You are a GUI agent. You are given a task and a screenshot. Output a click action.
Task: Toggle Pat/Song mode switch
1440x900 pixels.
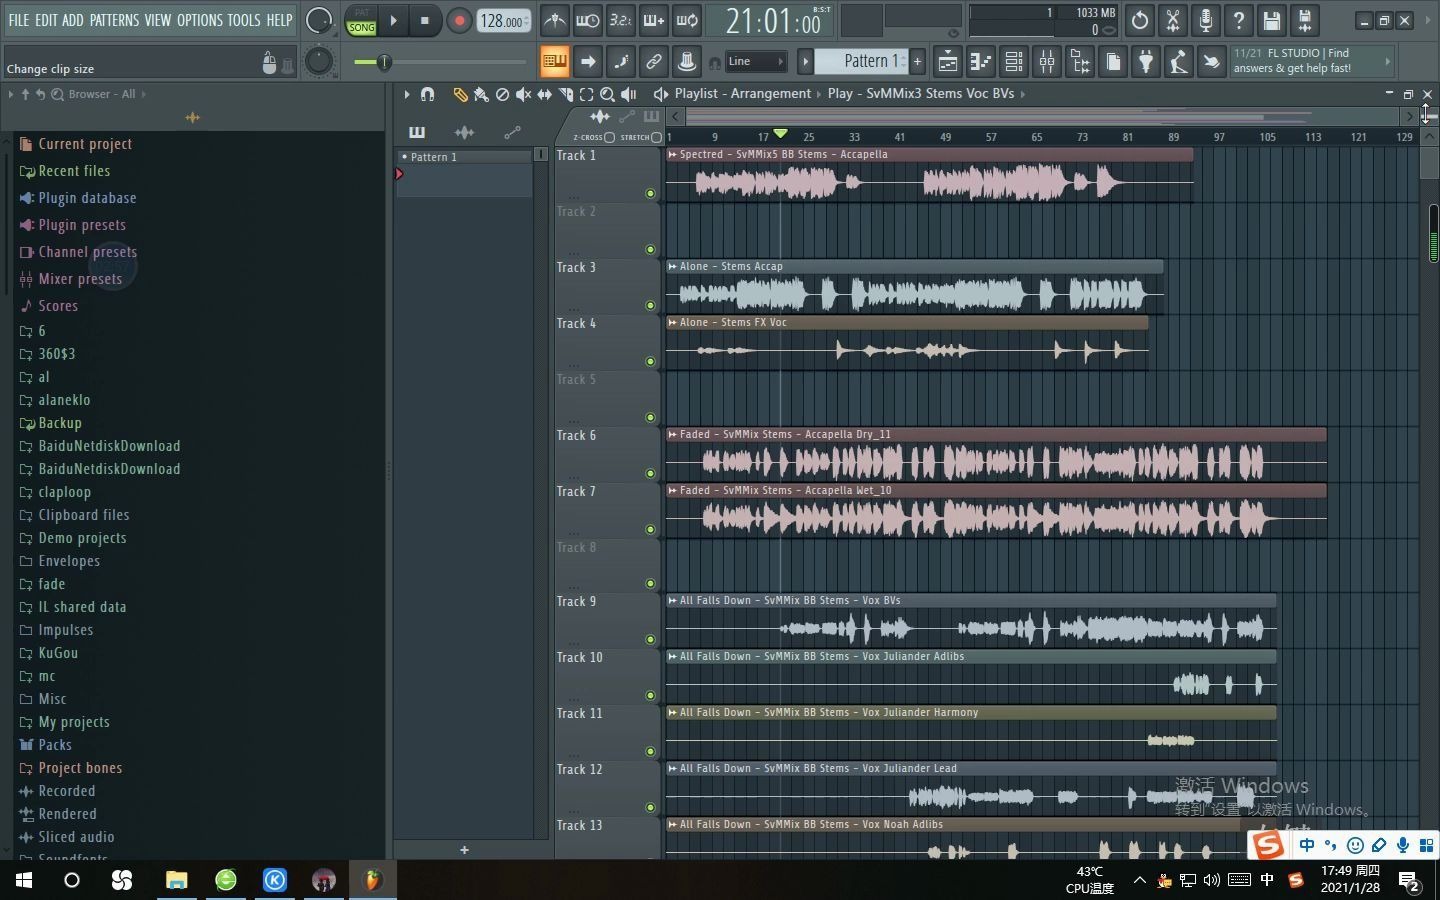pyautogui.click(x=361, y=20)
